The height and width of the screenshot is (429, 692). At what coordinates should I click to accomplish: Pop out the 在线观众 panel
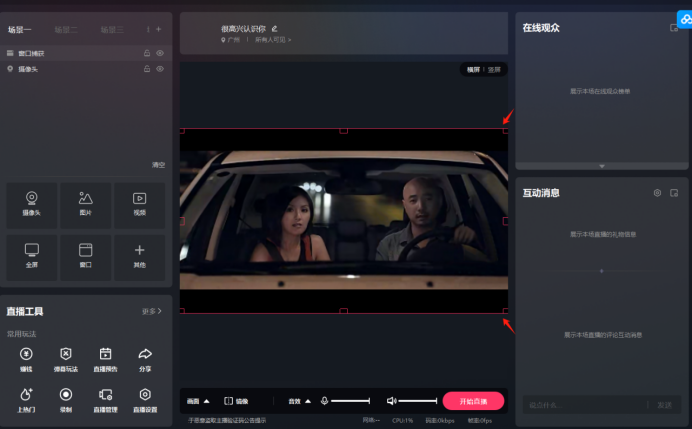(673, 28)
